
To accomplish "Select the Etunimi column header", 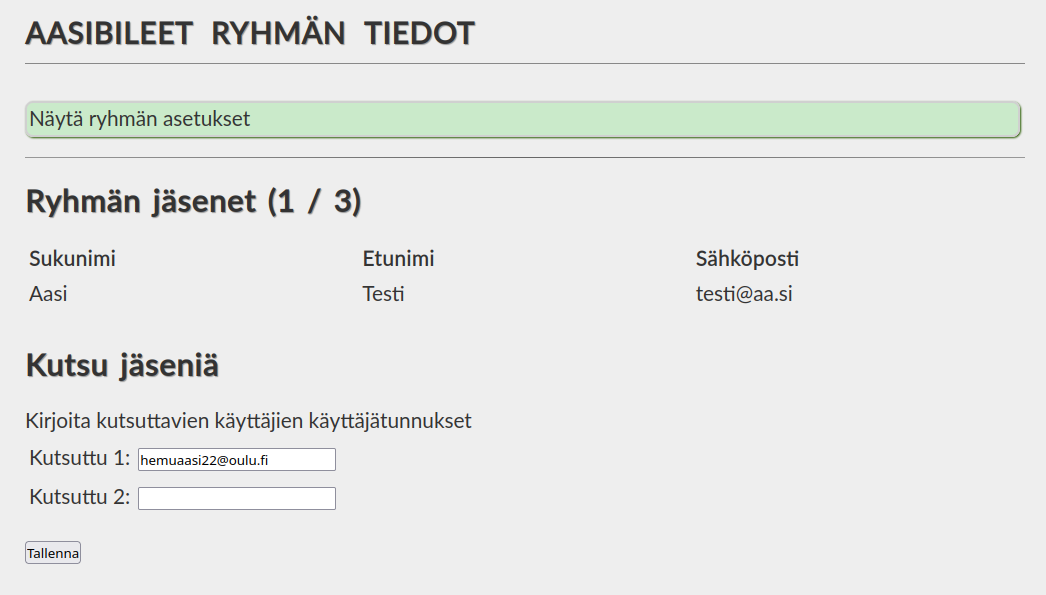I will tap(398, 259).
